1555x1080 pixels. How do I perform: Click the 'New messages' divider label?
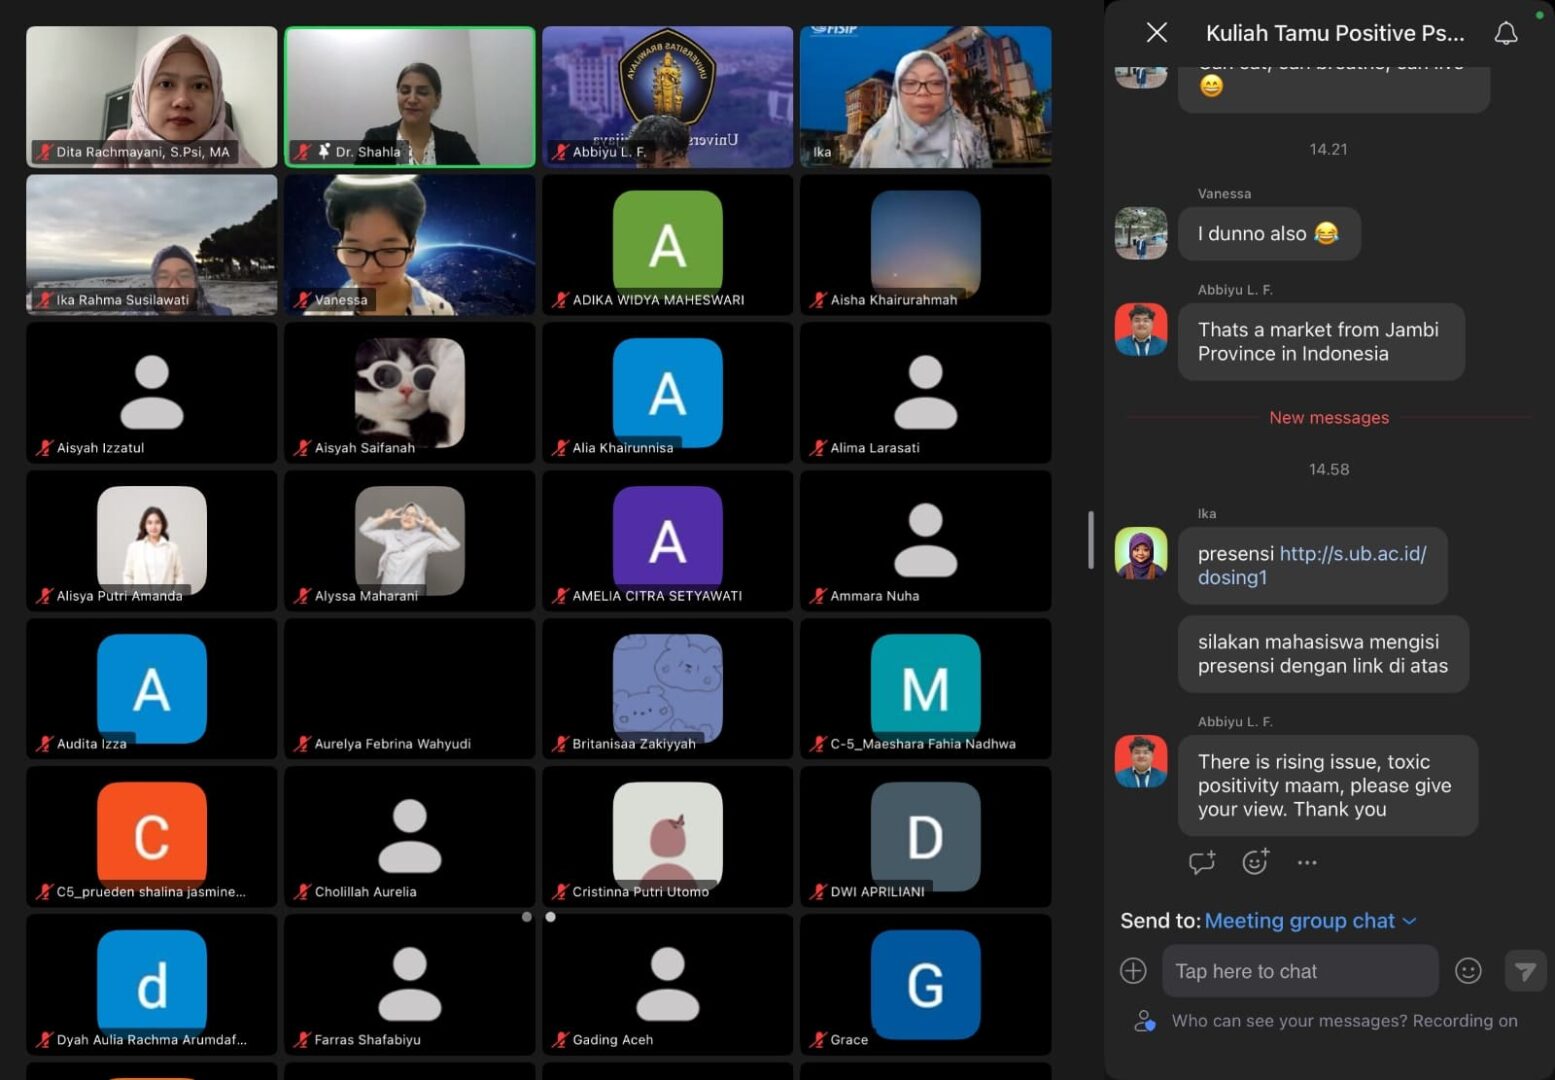(x=1329, y=418)
